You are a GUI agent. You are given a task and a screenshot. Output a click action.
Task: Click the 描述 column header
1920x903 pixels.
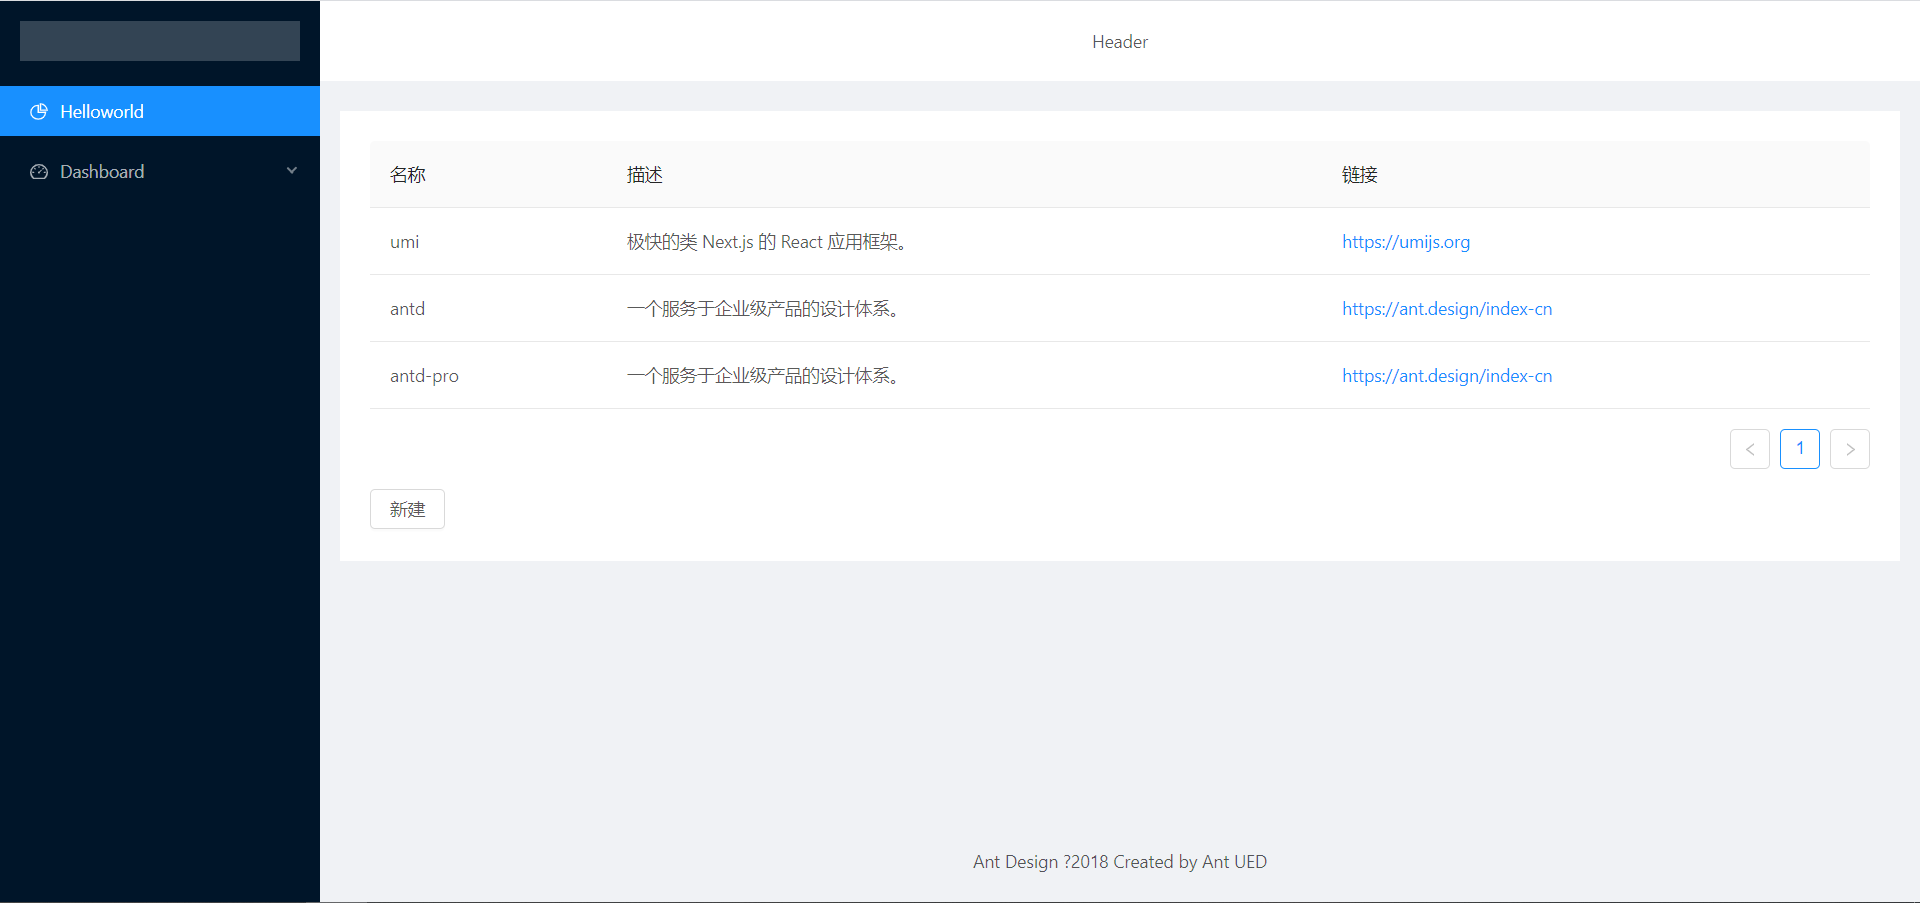pyautogui.click(x=645, y=174)
